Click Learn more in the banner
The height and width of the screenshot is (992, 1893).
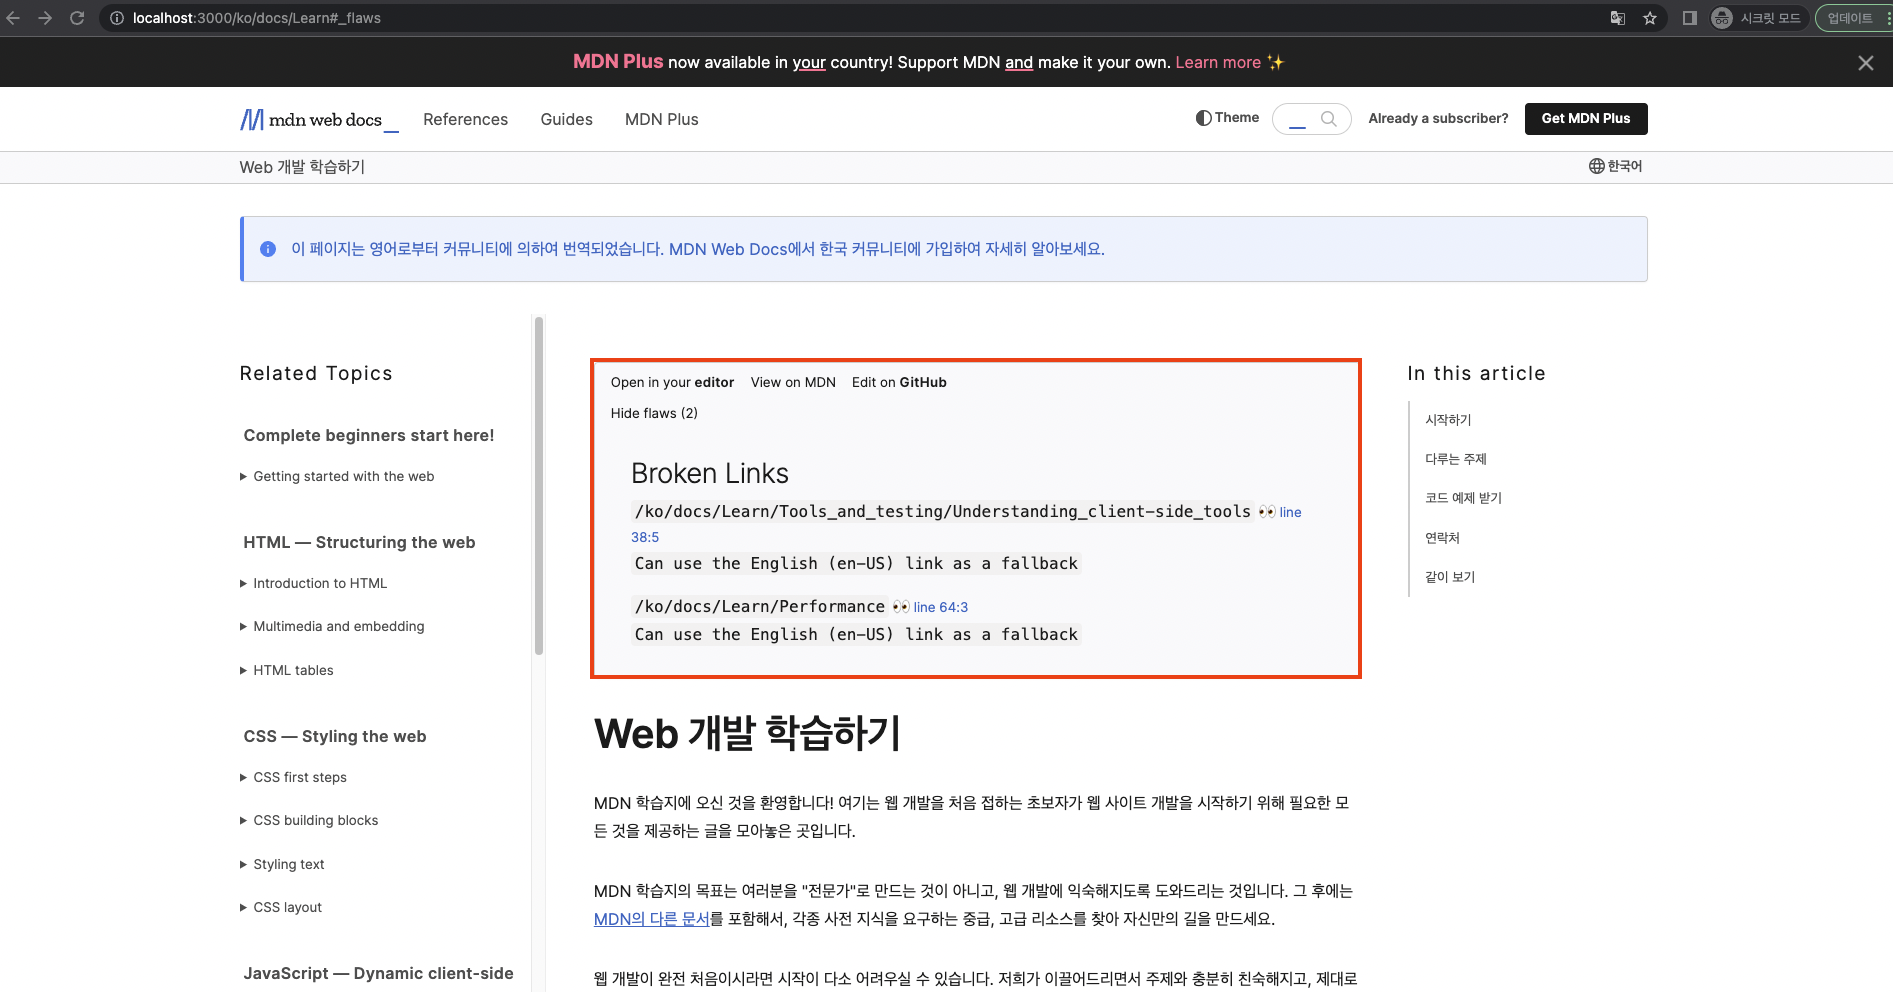click(1218, 63)
